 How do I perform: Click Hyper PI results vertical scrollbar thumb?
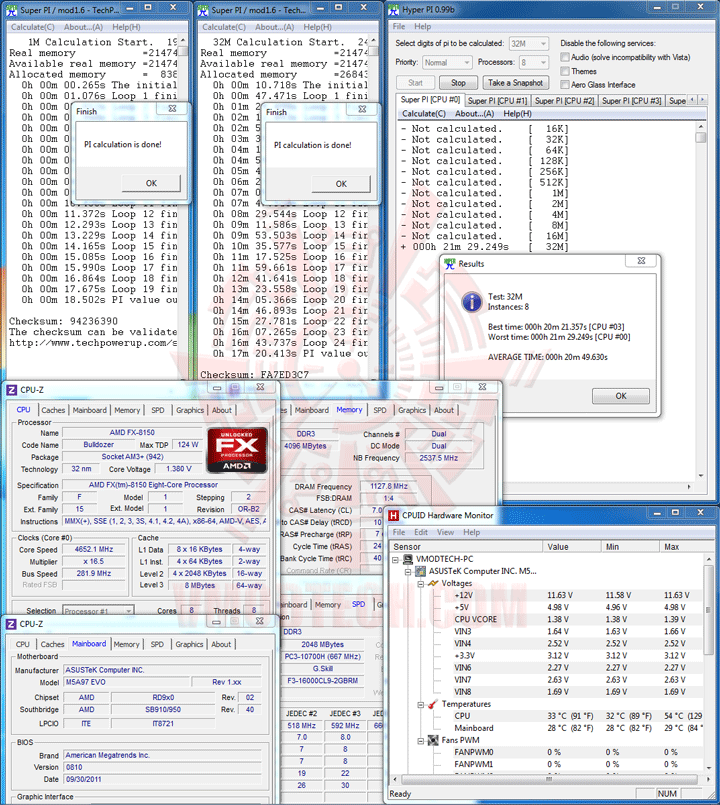700,138
